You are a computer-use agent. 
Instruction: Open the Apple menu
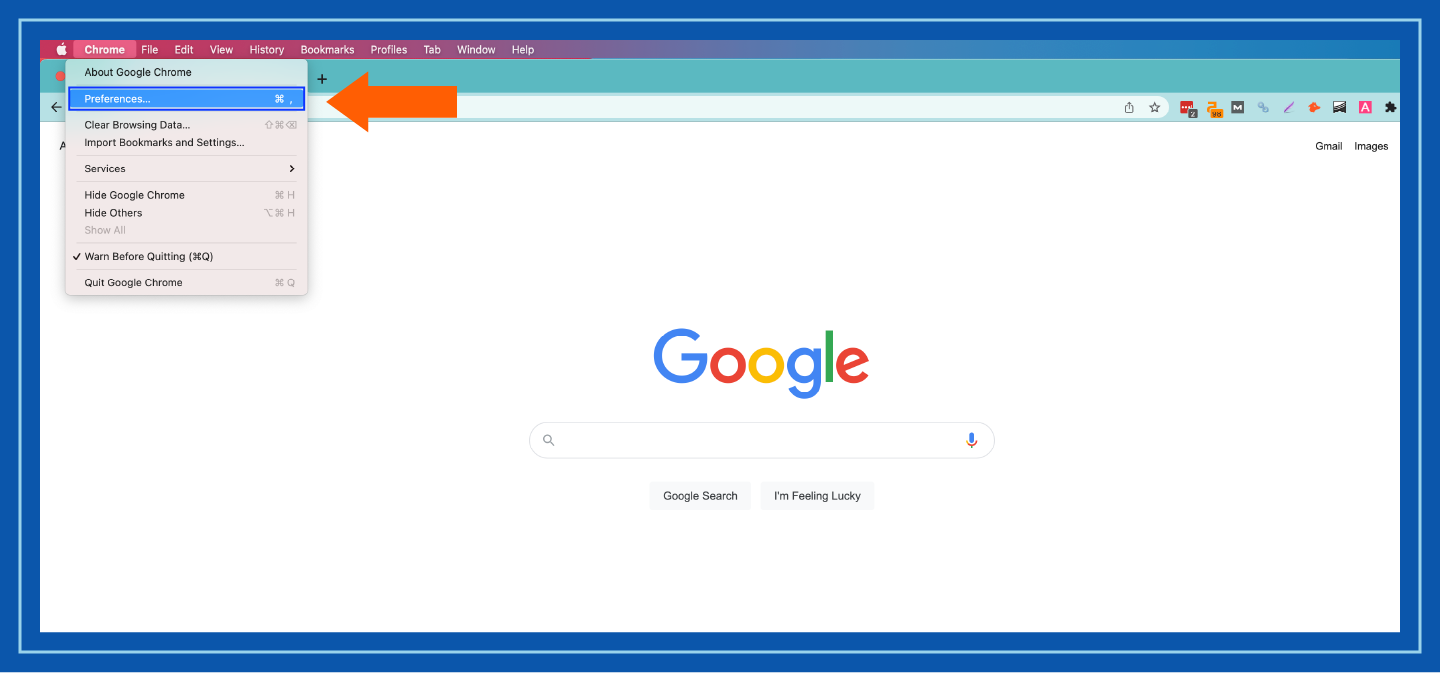tap(60, 49)
